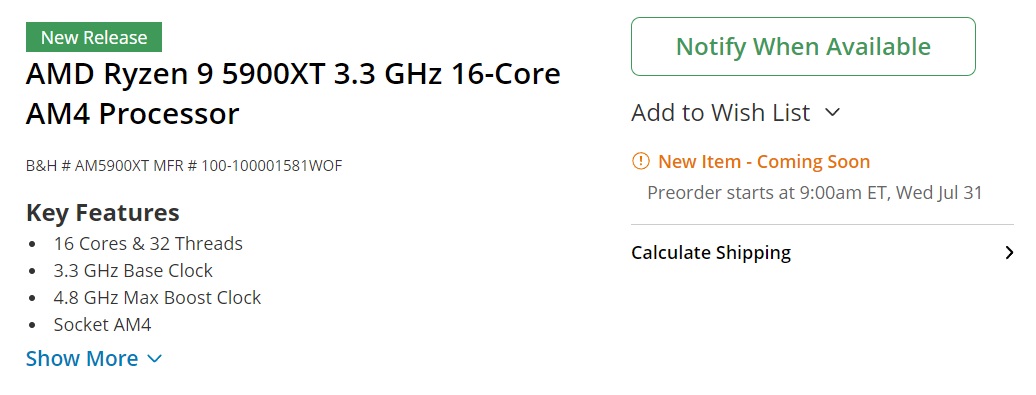Click the Key Features heading

102,213
